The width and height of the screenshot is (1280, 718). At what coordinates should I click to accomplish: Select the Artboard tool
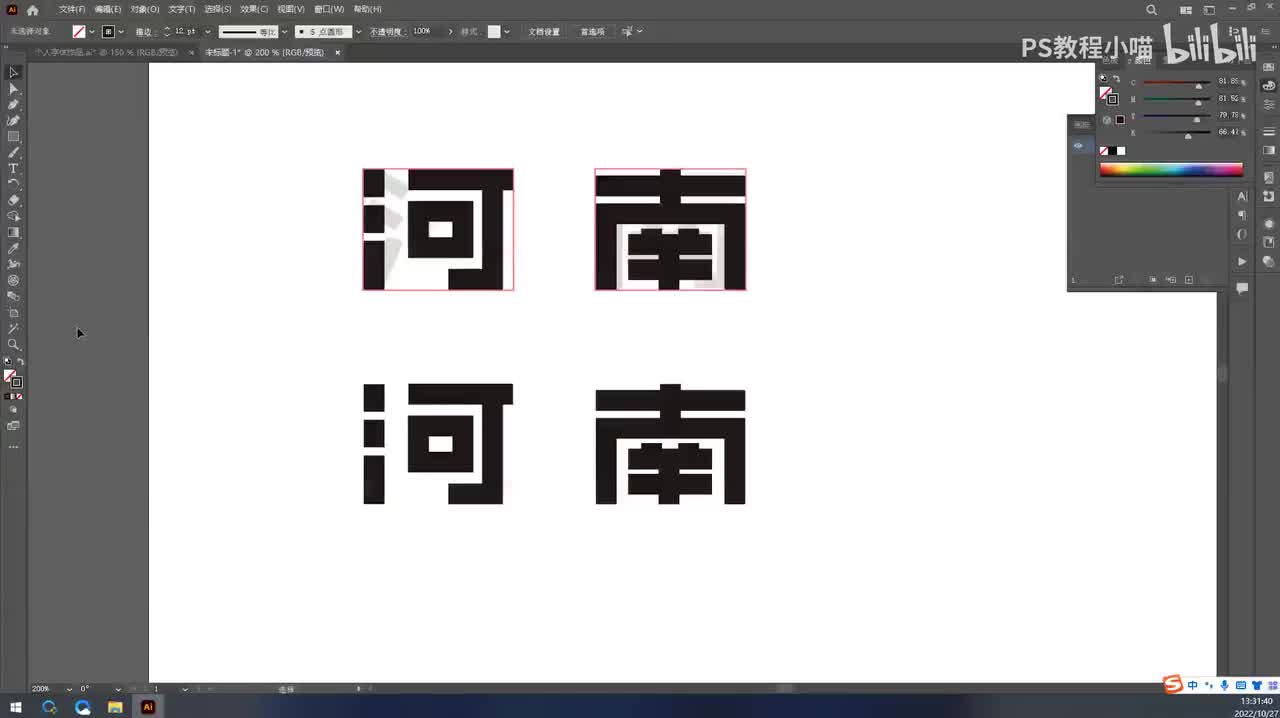[x=13, y=312]
